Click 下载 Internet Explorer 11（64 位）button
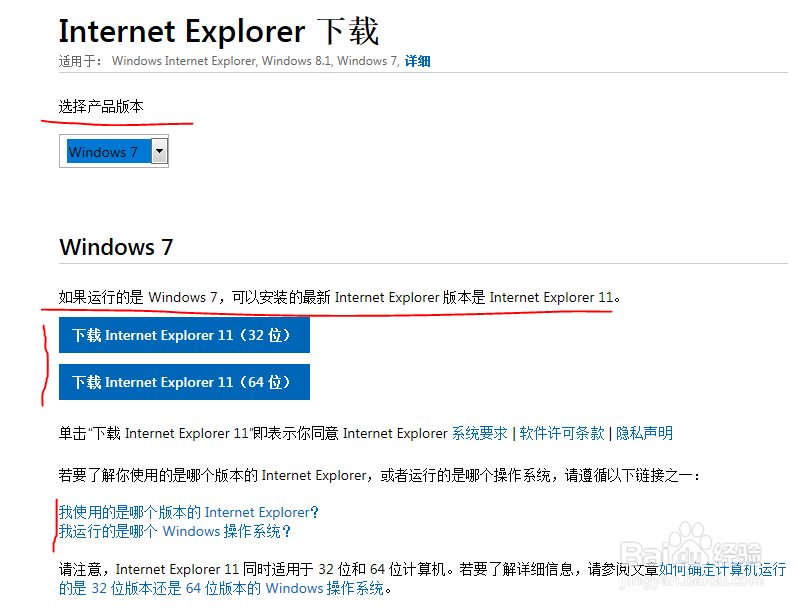Viewport: 809px width, 608px height. pos(184,382)
